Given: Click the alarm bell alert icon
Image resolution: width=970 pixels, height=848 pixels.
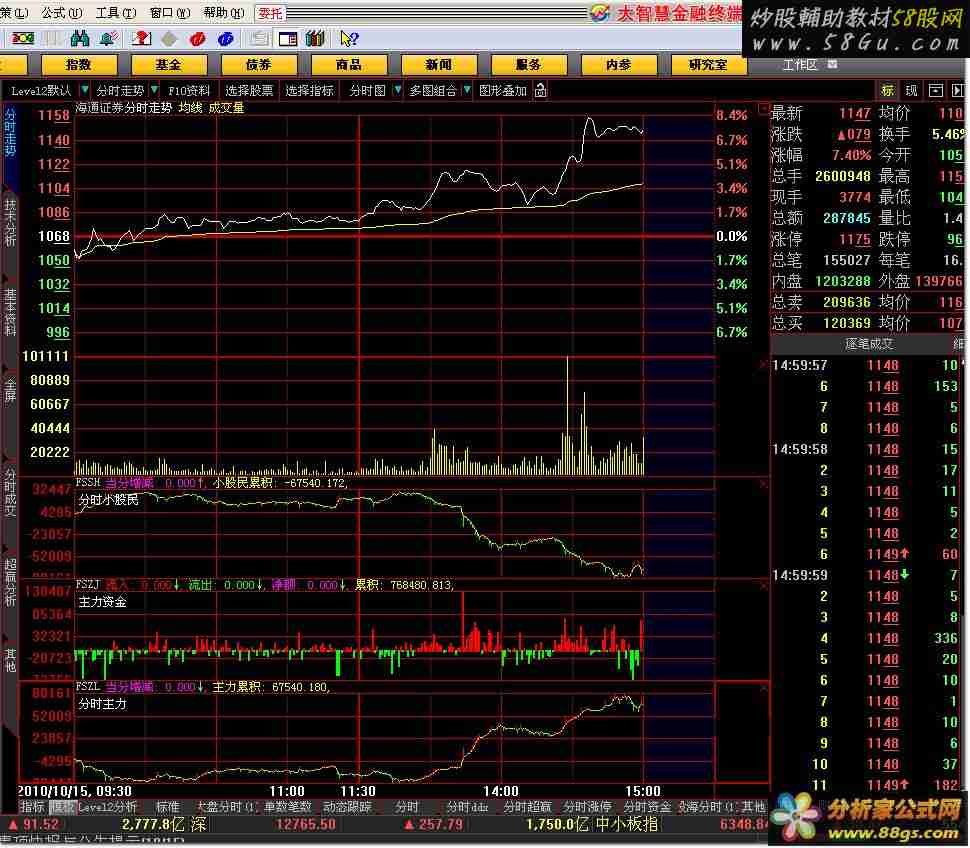Looking at the screenshot, I should point(108,39).
